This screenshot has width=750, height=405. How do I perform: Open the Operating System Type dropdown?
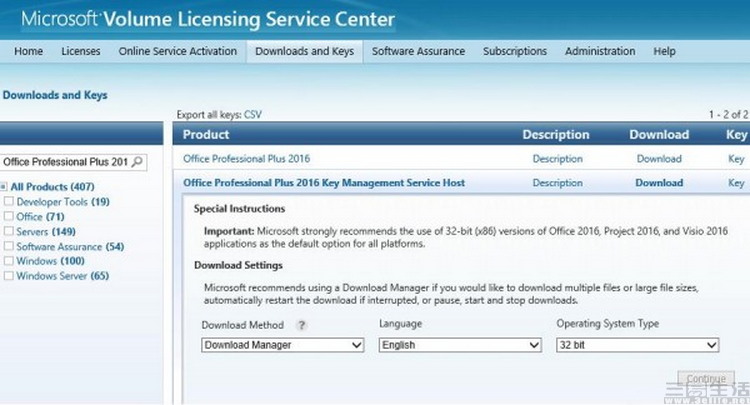[x=638, y=345]
